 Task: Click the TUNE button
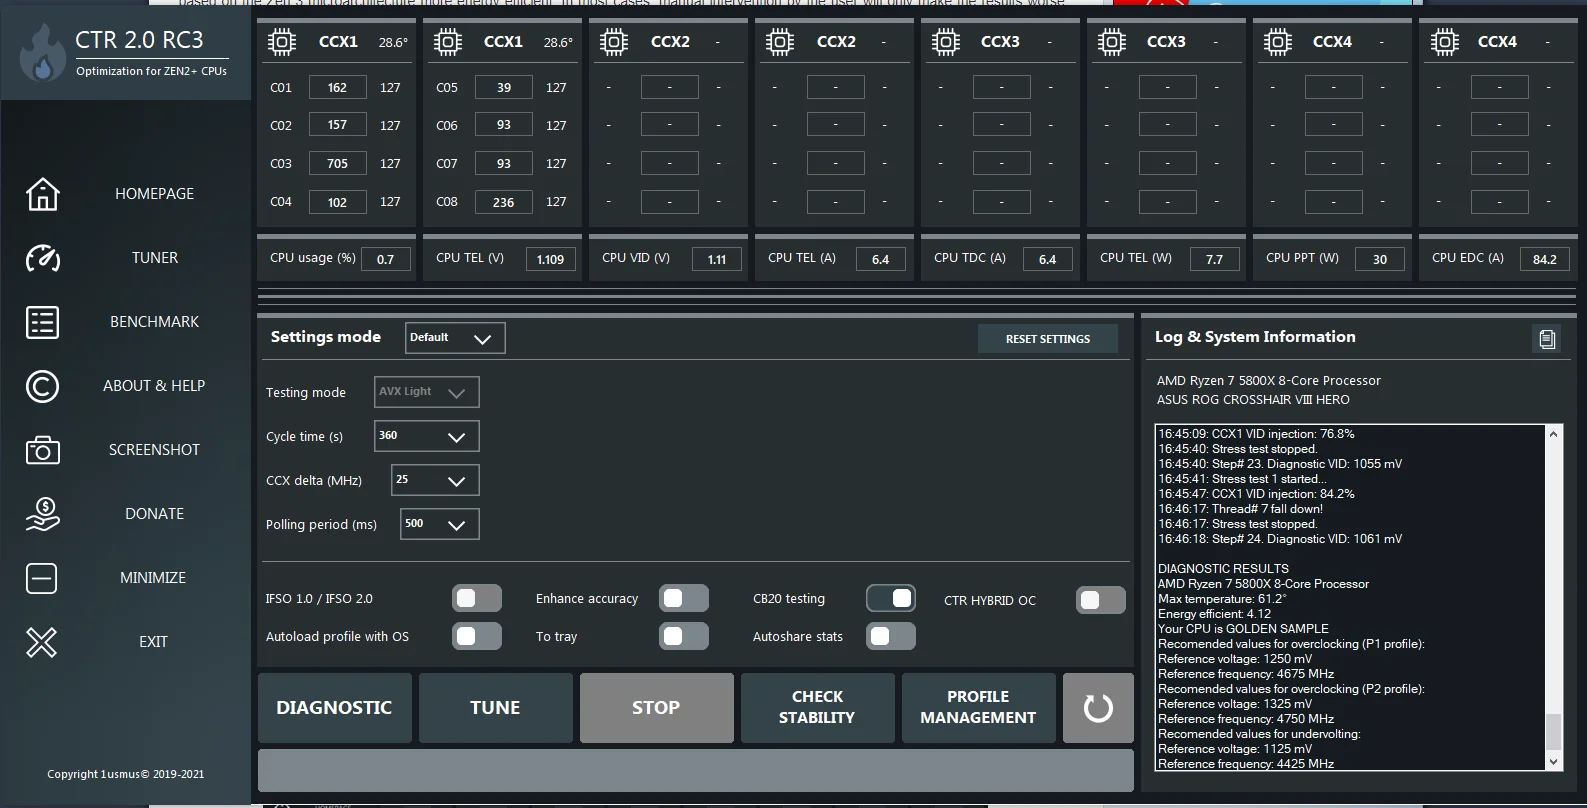click(x=495, y=708)
